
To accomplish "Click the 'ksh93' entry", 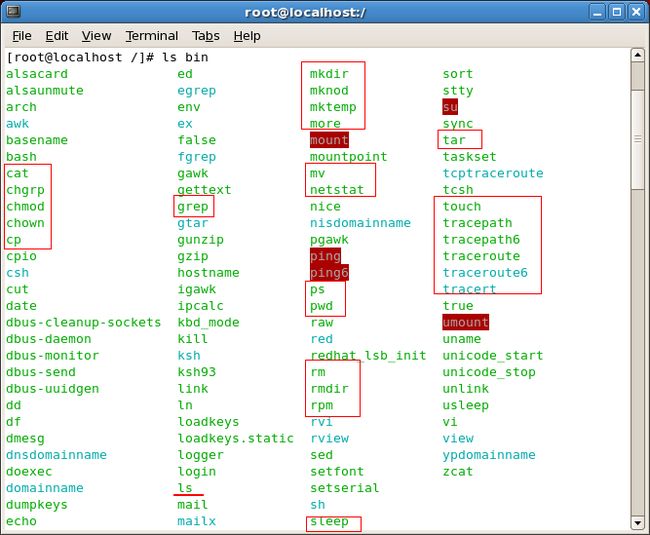I will tap(197, 372).
